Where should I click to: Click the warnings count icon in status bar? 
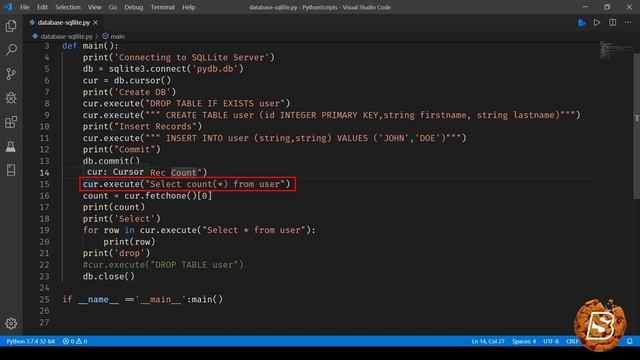81,341
